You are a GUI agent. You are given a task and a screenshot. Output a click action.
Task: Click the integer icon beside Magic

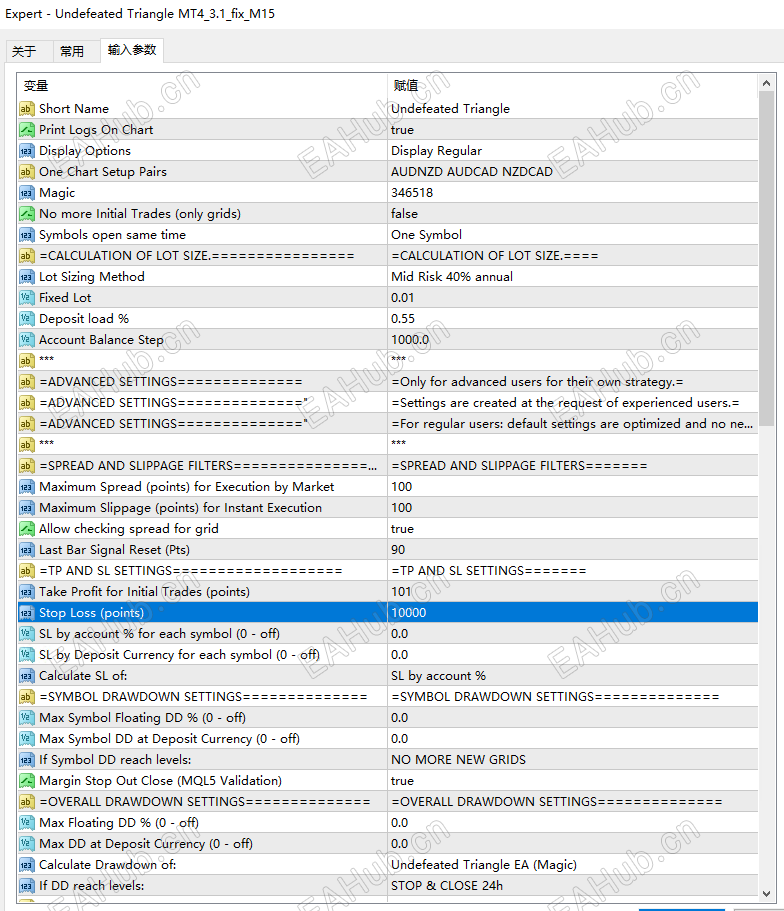(27, 193)
